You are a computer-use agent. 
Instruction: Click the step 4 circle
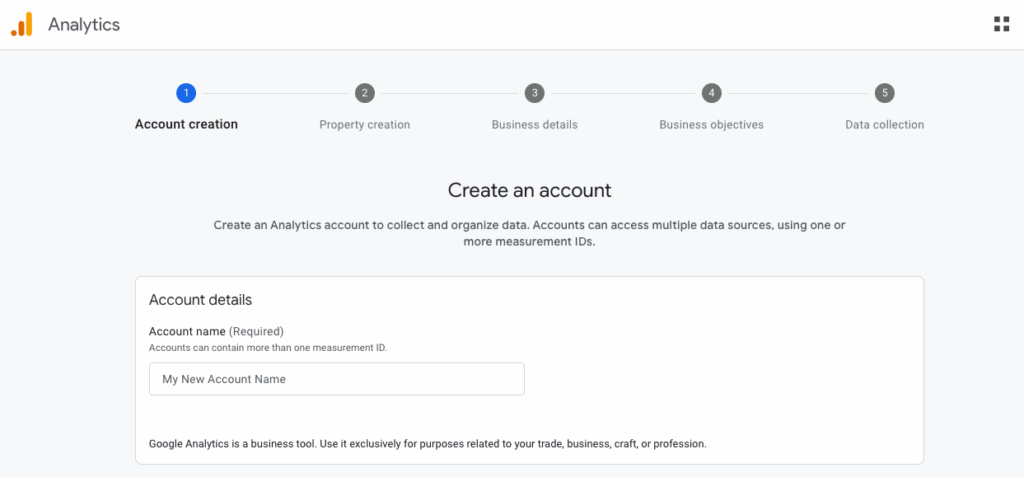pos(711,93)
